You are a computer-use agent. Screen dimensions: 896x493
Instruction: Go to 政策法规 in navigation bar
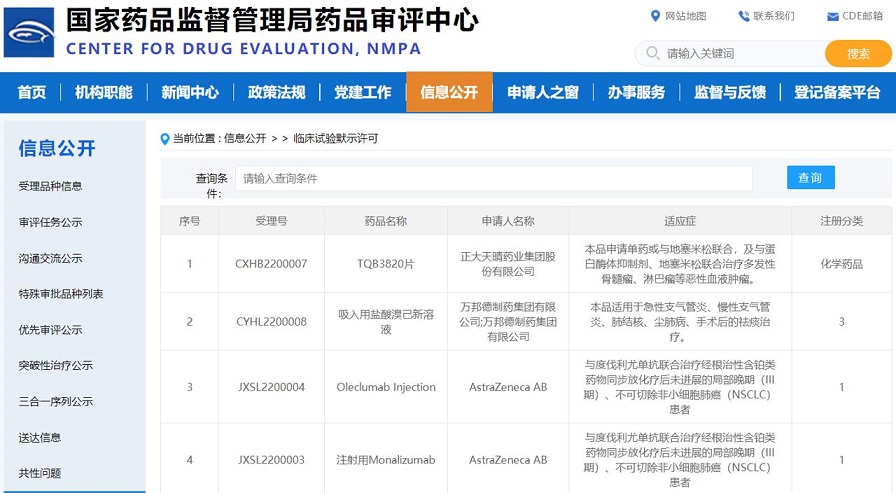(276, 92)
